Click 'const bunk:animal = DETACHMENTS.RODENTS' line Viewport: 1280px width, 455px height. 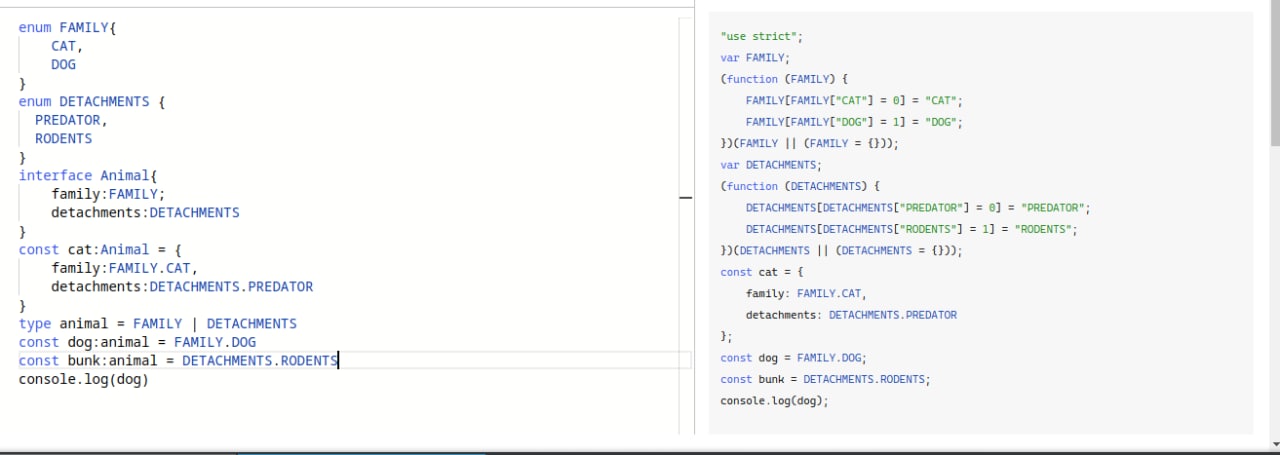pyautogui.click(x=178, y=361)
